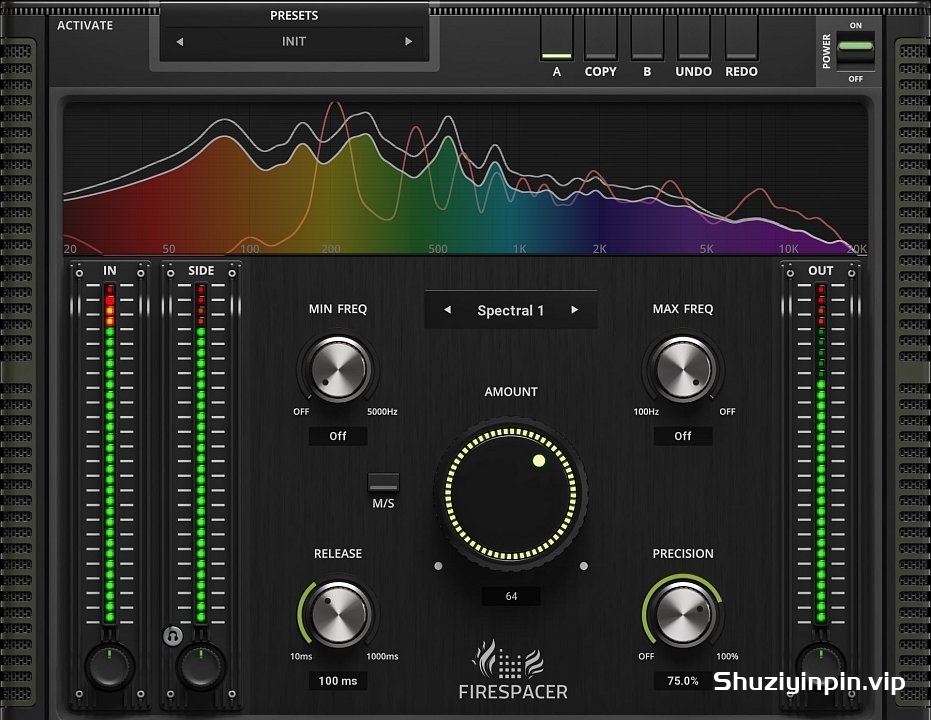
Task: Click the 10K frequency label on analyzer
Action: pyautogui.click(x=788, y=249)
